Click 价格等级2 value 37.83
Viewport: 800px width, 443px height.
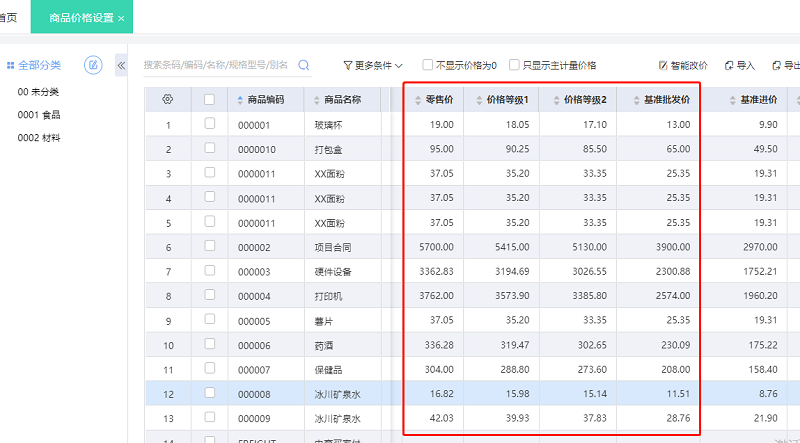pos(595,419)
